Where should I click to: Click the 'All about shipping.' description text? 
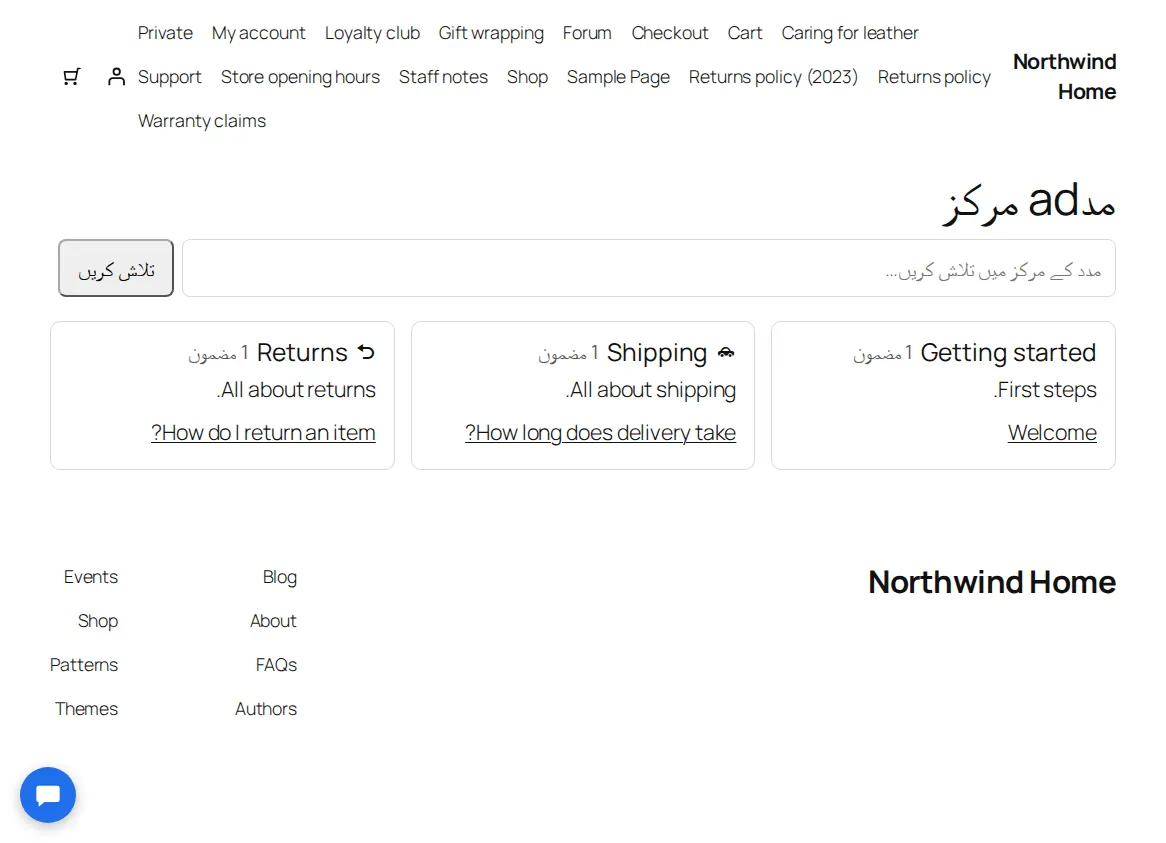pyautogui.click(x=651, y=390)
